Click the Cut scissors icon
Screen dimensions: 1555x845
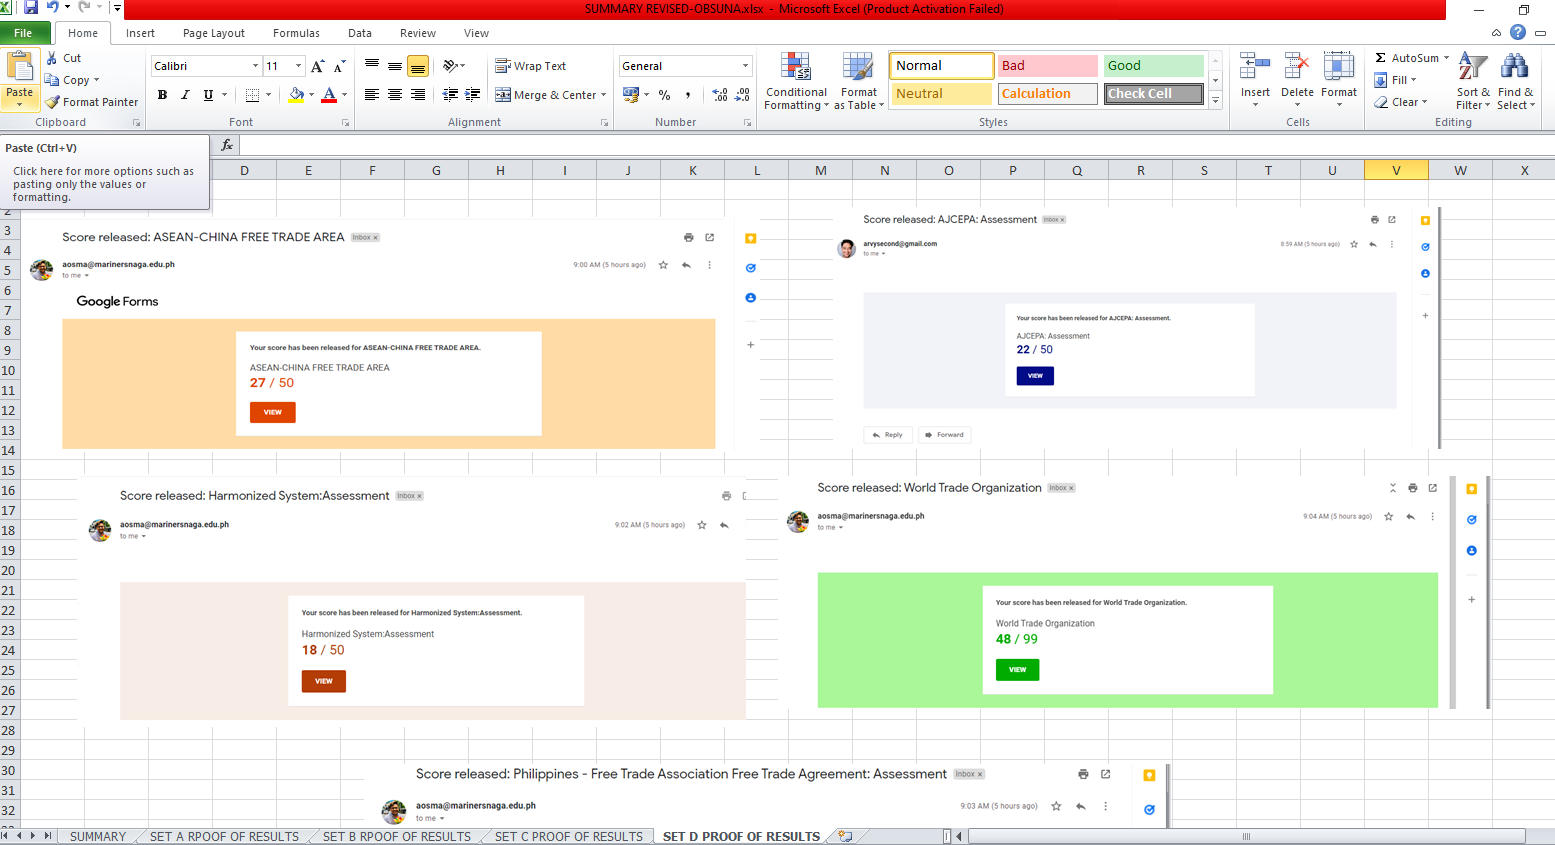pyautogui.click(x=52, y=58)
